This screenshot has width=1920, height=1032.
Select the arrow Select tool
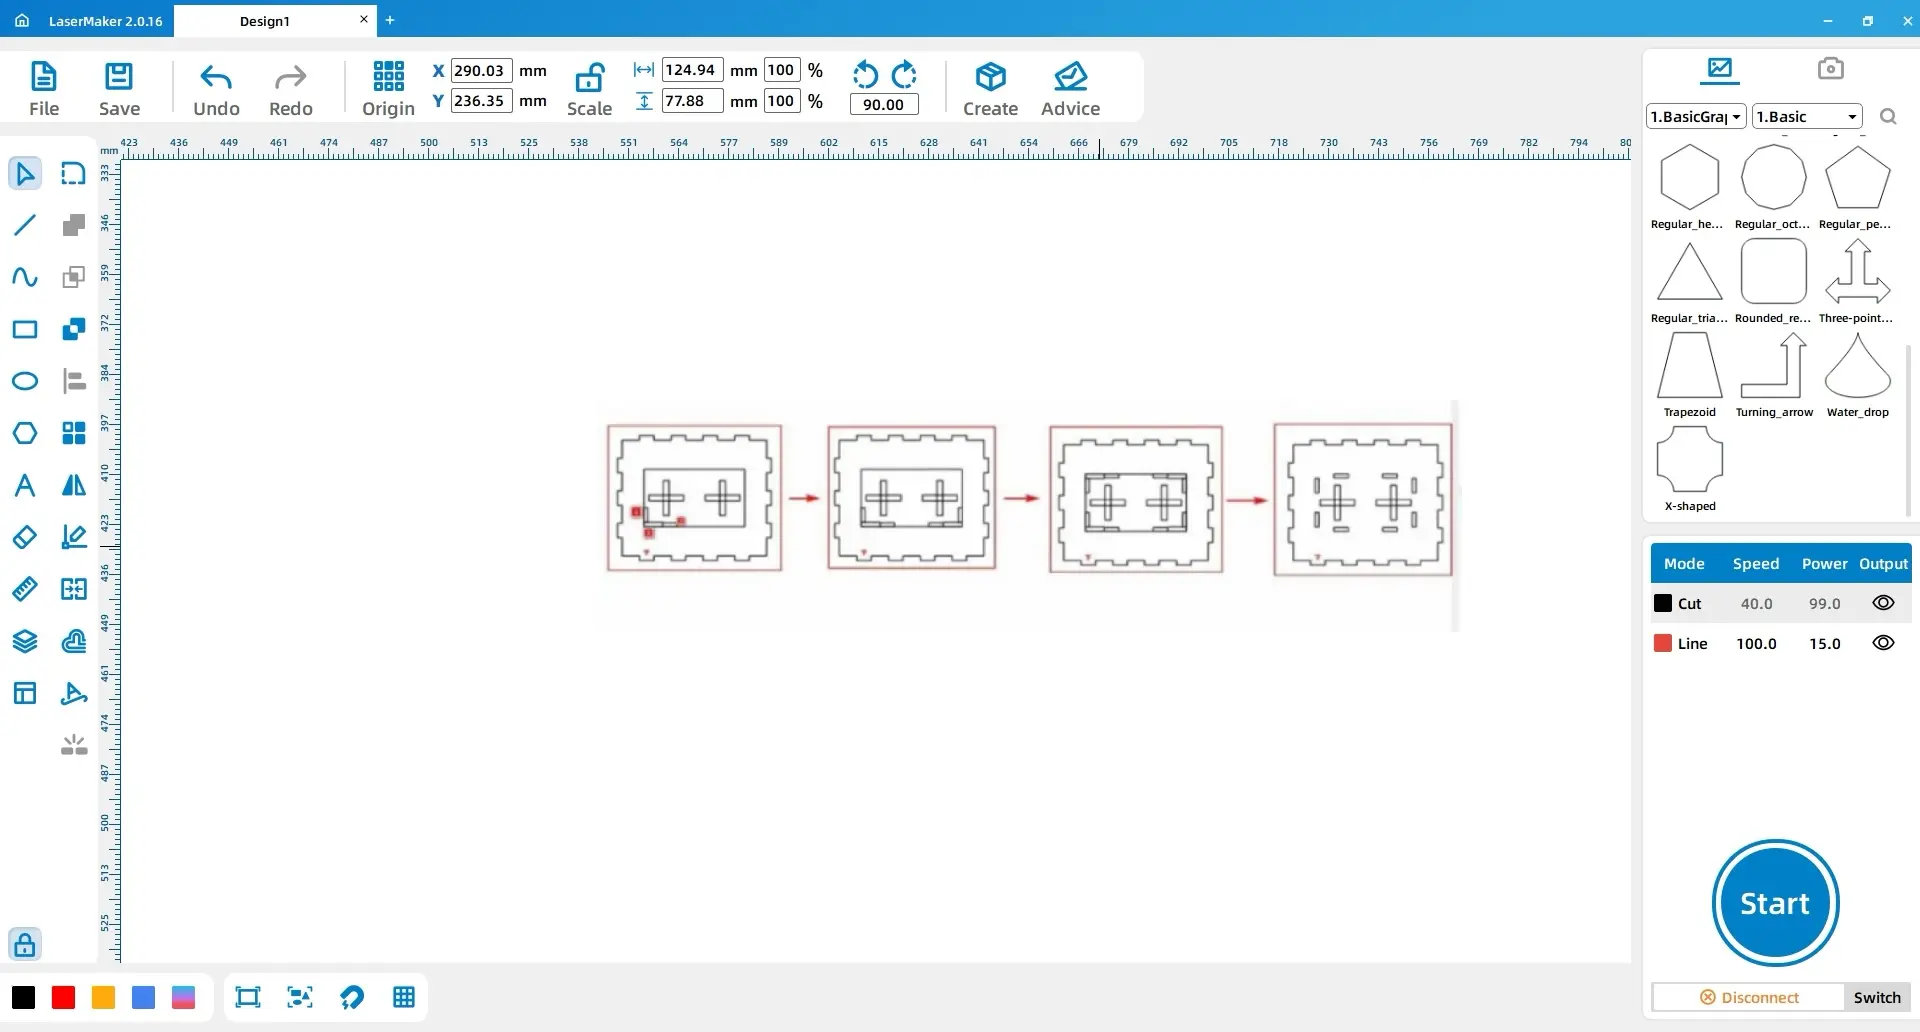25,173
